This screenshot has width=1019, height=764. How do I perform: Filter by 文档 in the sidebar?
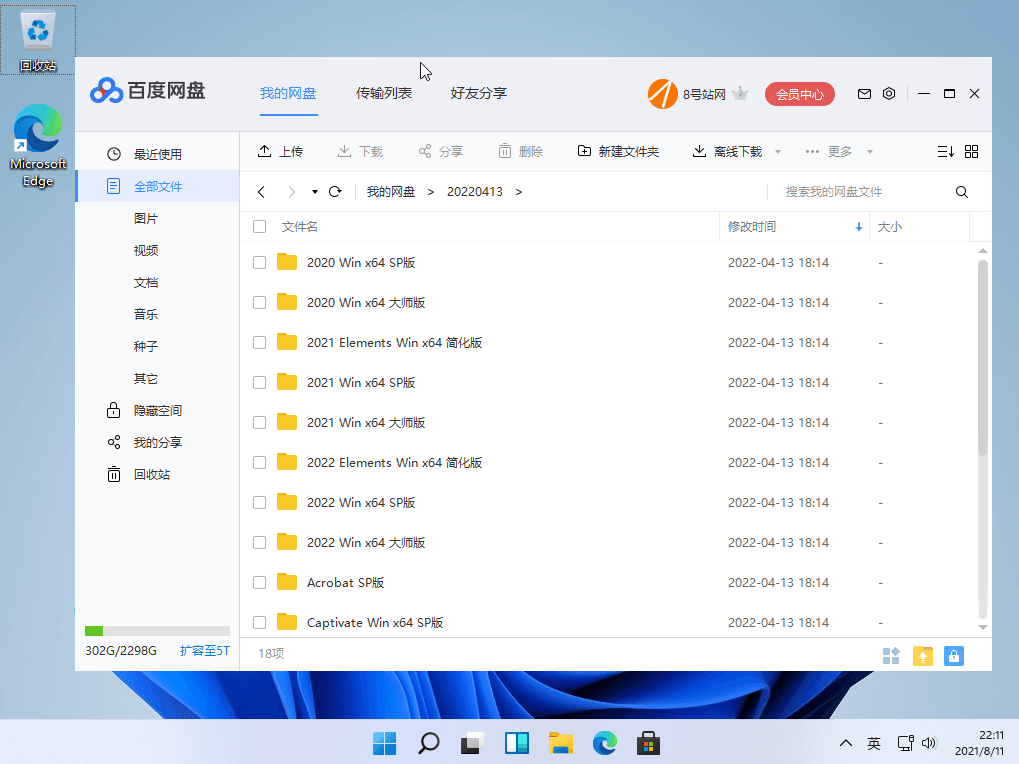[146, 283]
